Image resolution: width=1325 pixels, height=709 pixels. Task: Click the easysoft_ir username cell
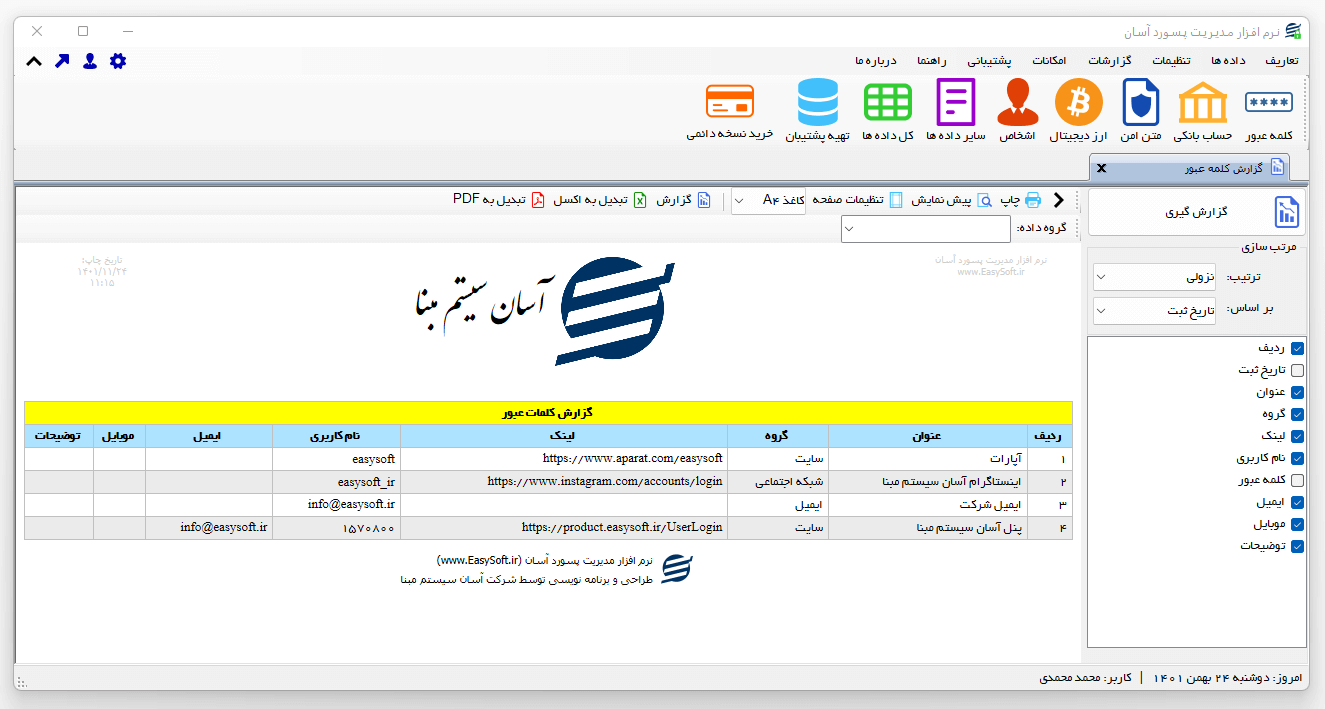click(x=337, y=482)
